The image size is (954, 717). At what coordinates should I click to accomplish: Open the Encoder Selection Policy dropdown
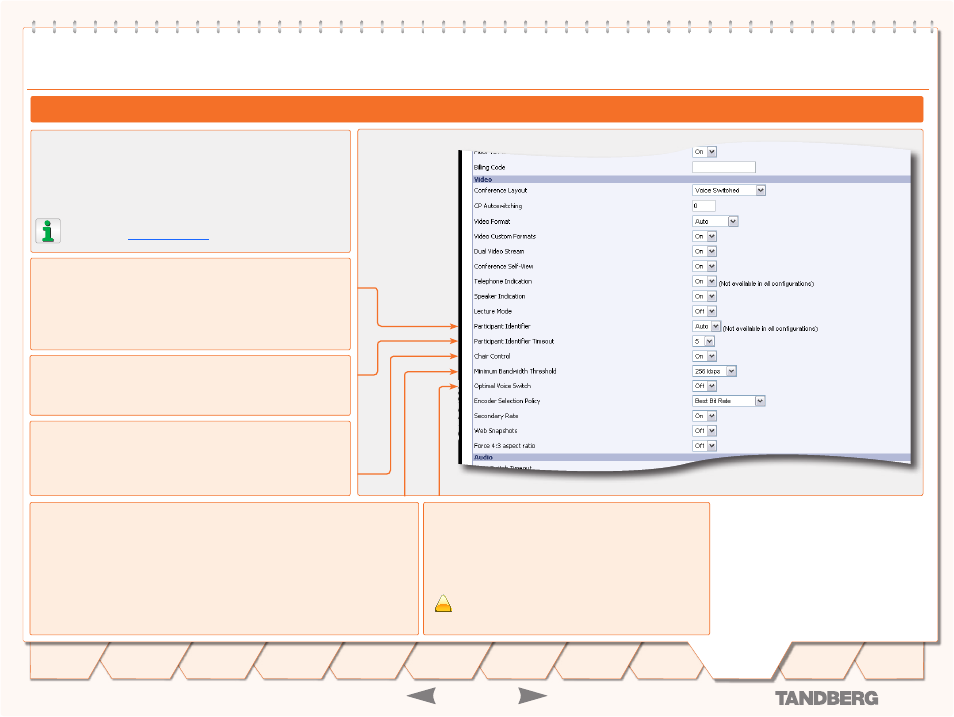pyautogui.click(x=729, y=401)
